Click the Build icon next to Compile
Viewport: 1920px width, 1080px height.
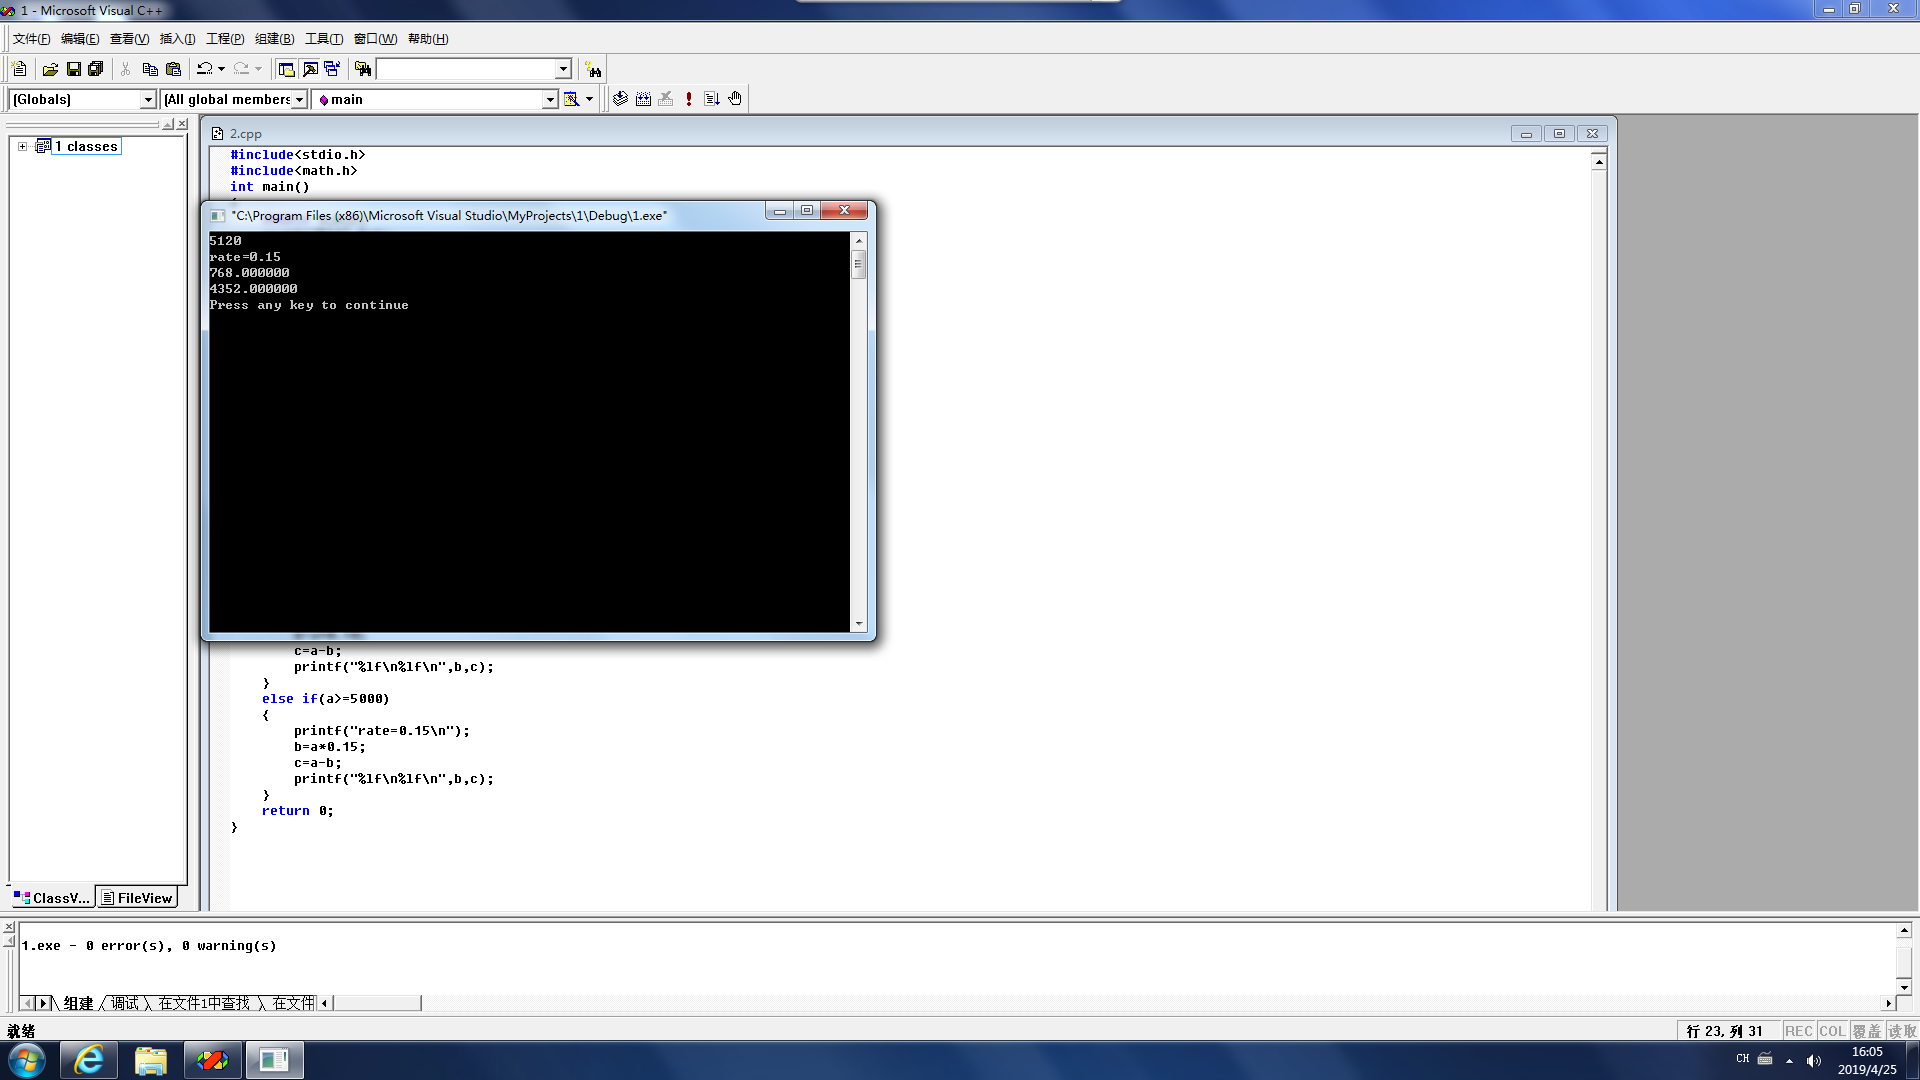point(643,99)
